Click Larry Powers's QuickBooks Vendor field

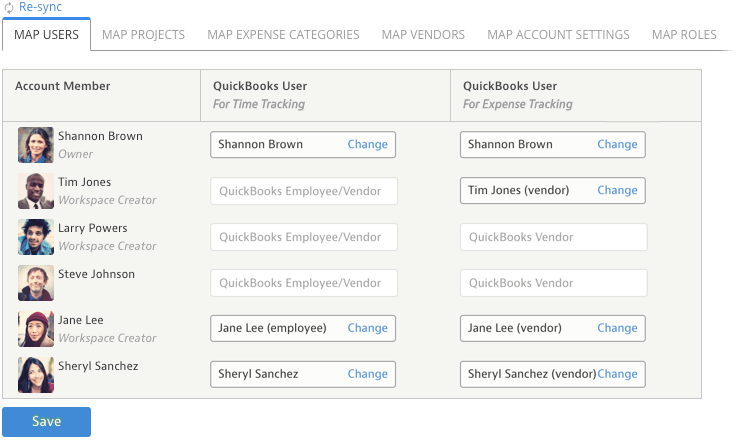pos(554,237)
